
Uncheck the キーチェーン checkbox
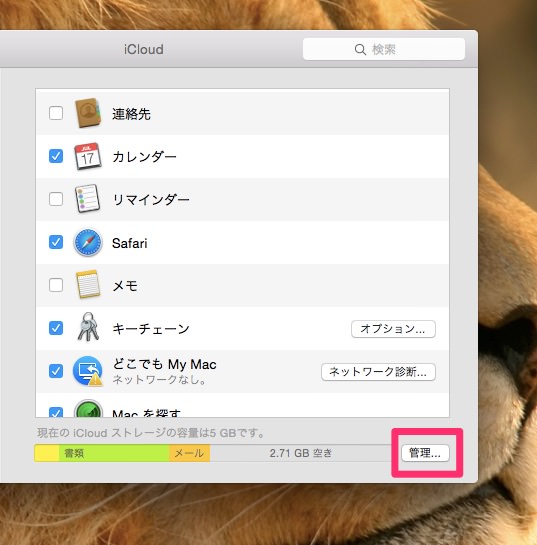click(56, 328)
